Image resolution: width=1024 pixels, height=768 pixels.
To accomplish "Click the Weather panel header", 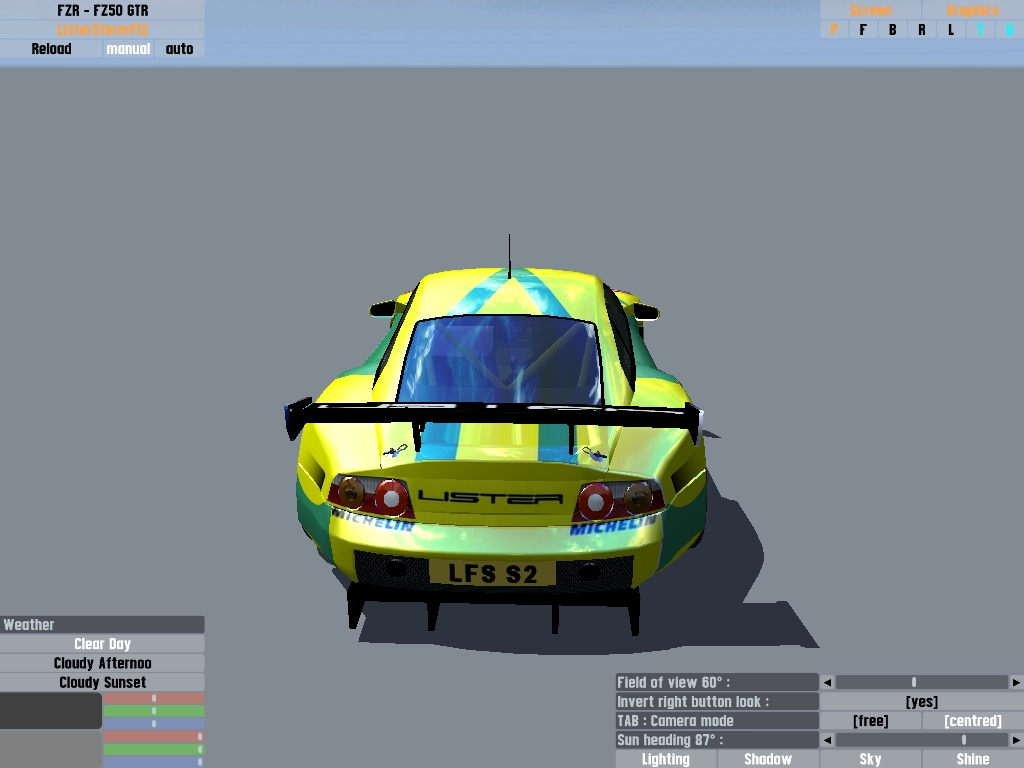I will pyautogui.click(x=103, y=624).
